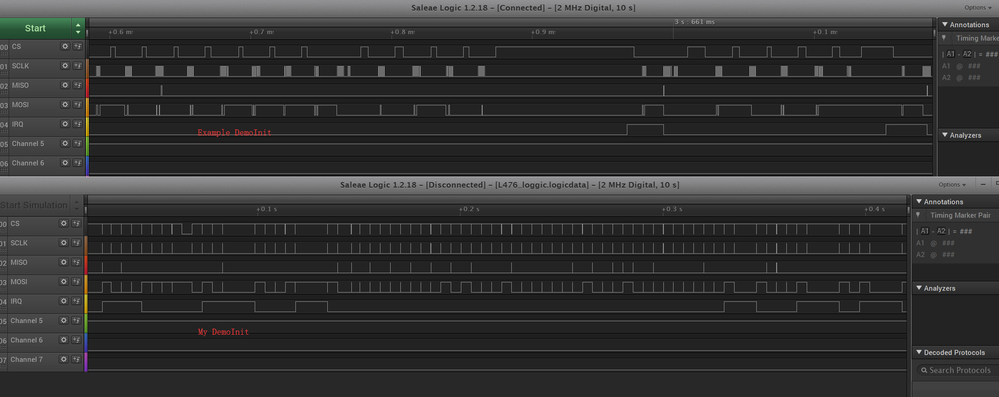999x397 pixels.
Task: Open Options menu in bottom window
Action: (951, 185)
